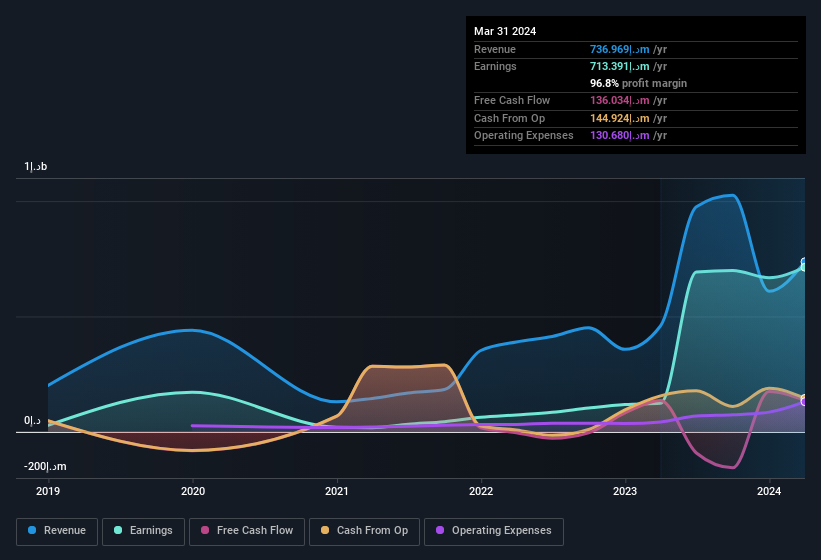The image size is (821, 560).
Task: Click the Operating Expenses end data point marker
Action: [804, 402]
